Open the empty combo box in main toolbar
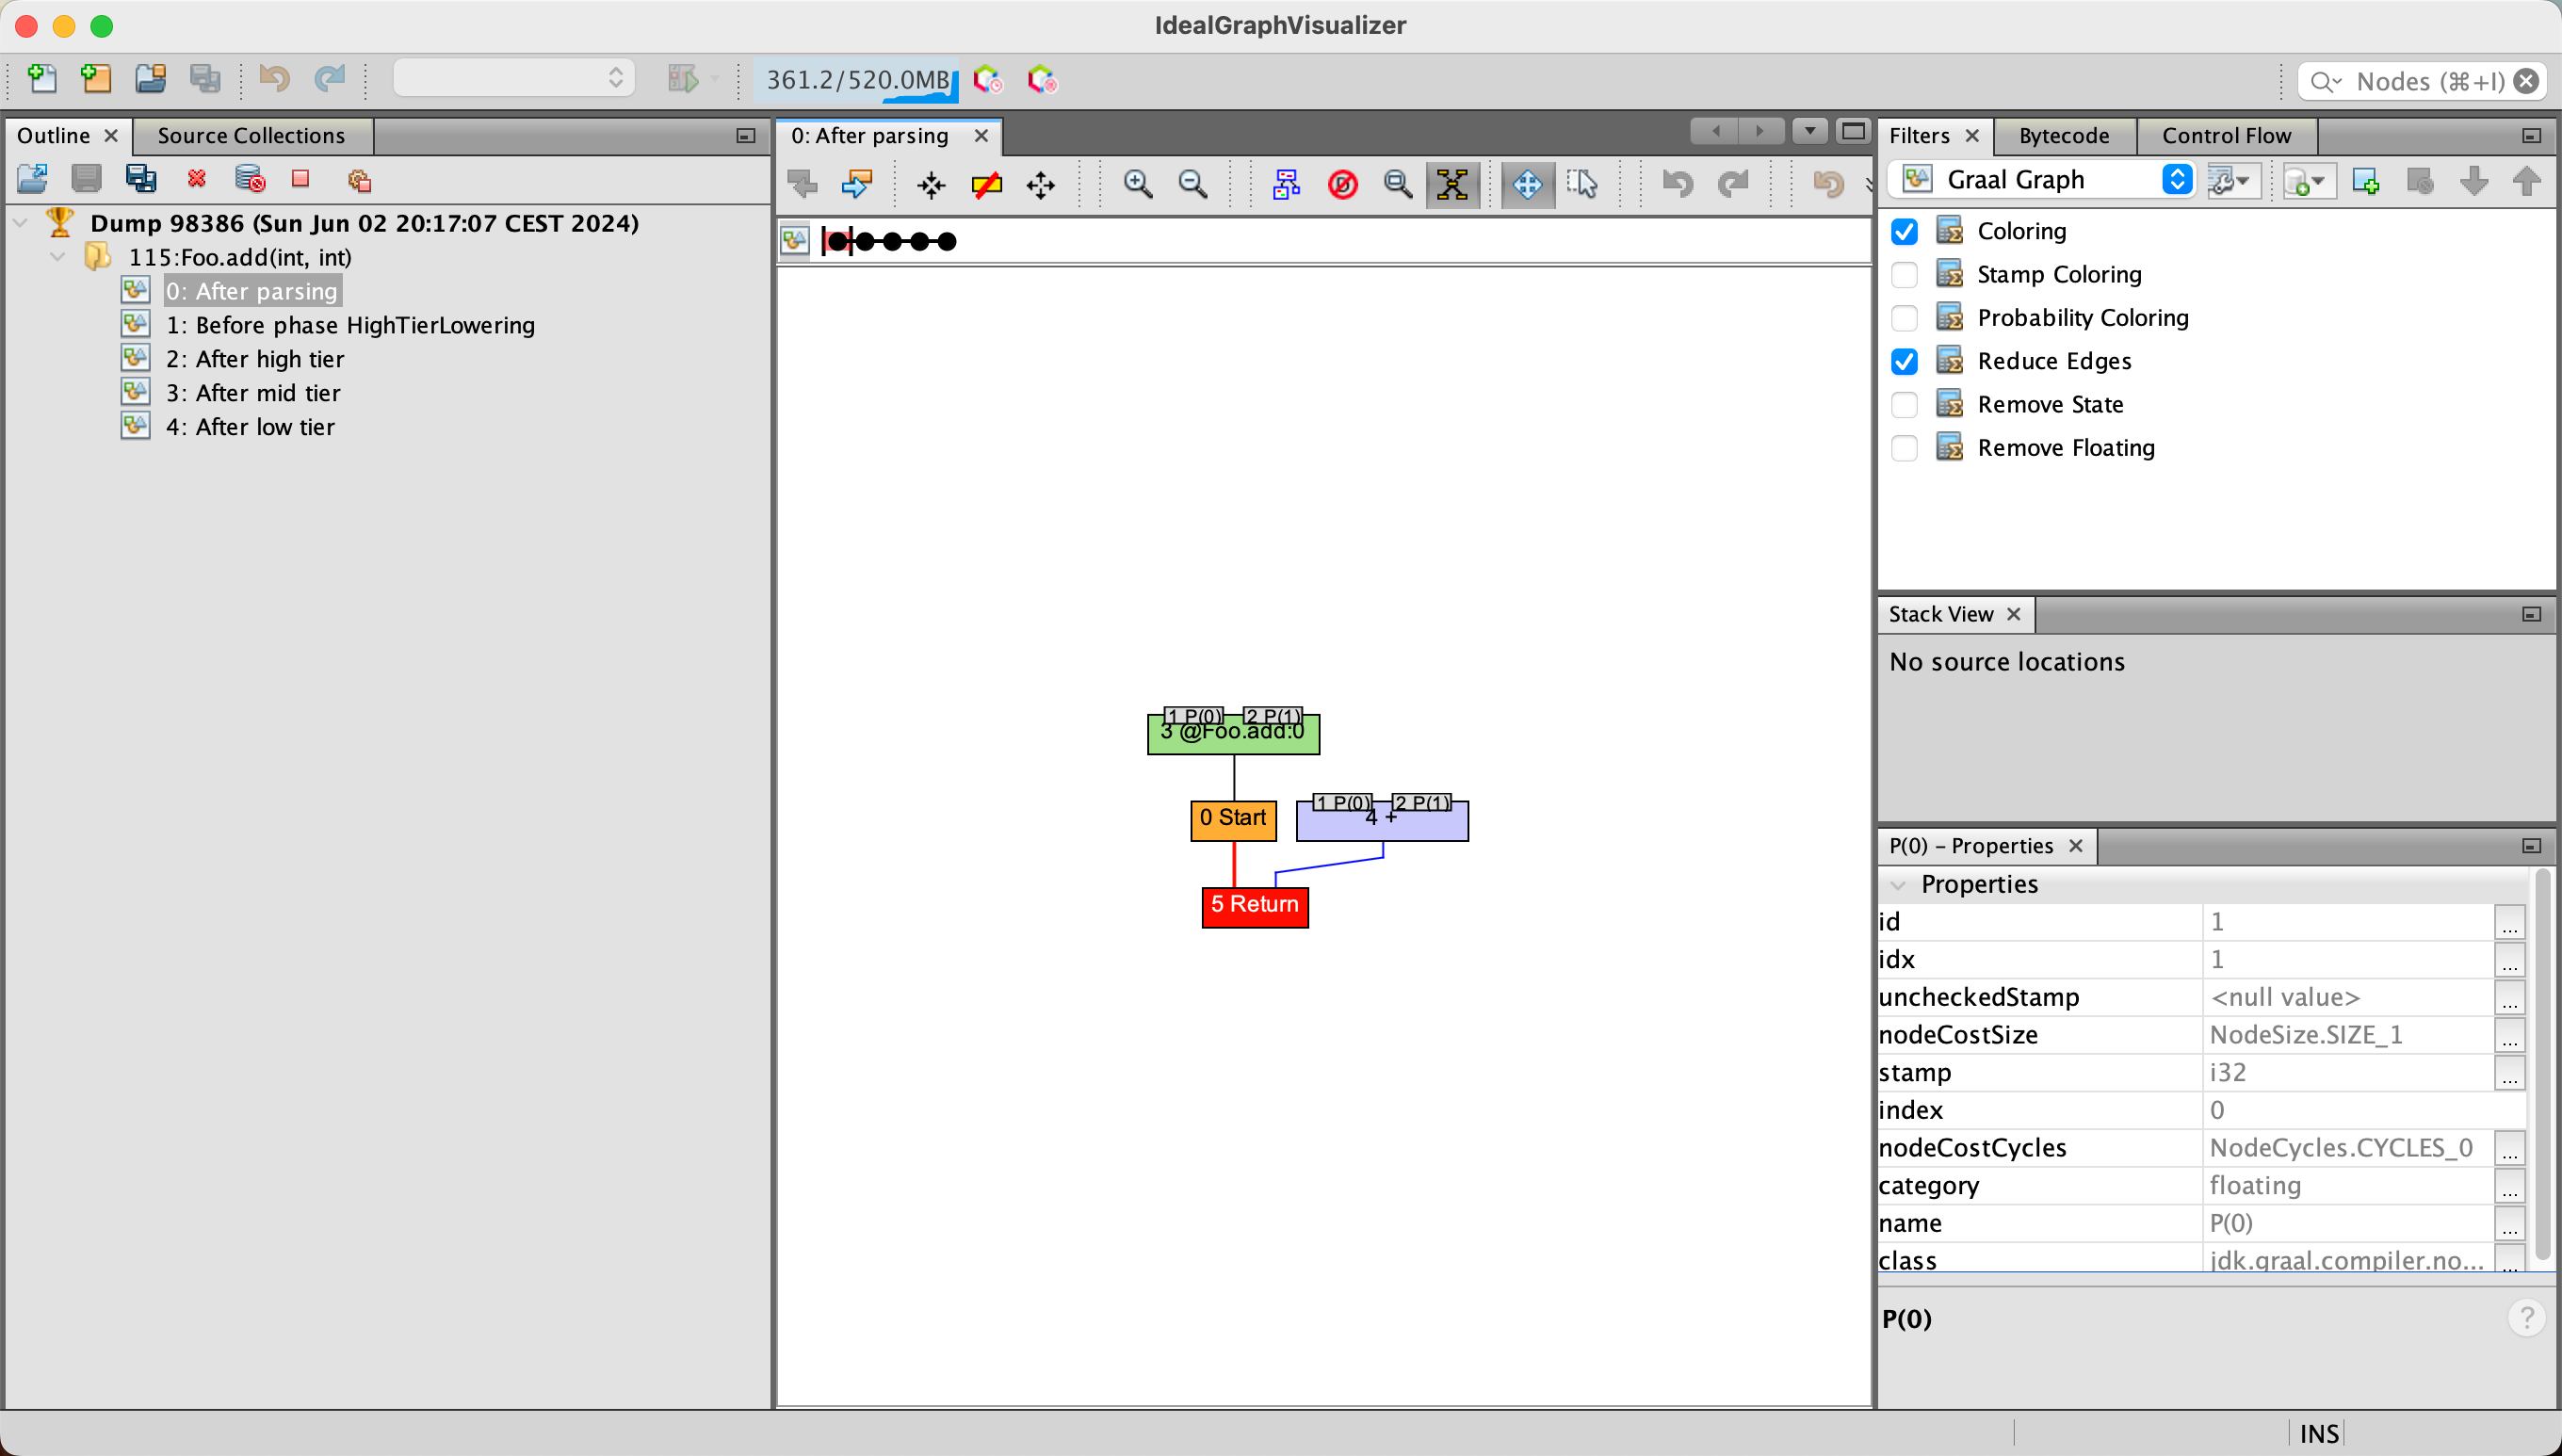The width and height of the screenshot is (2562, 1456). [513, 78]
